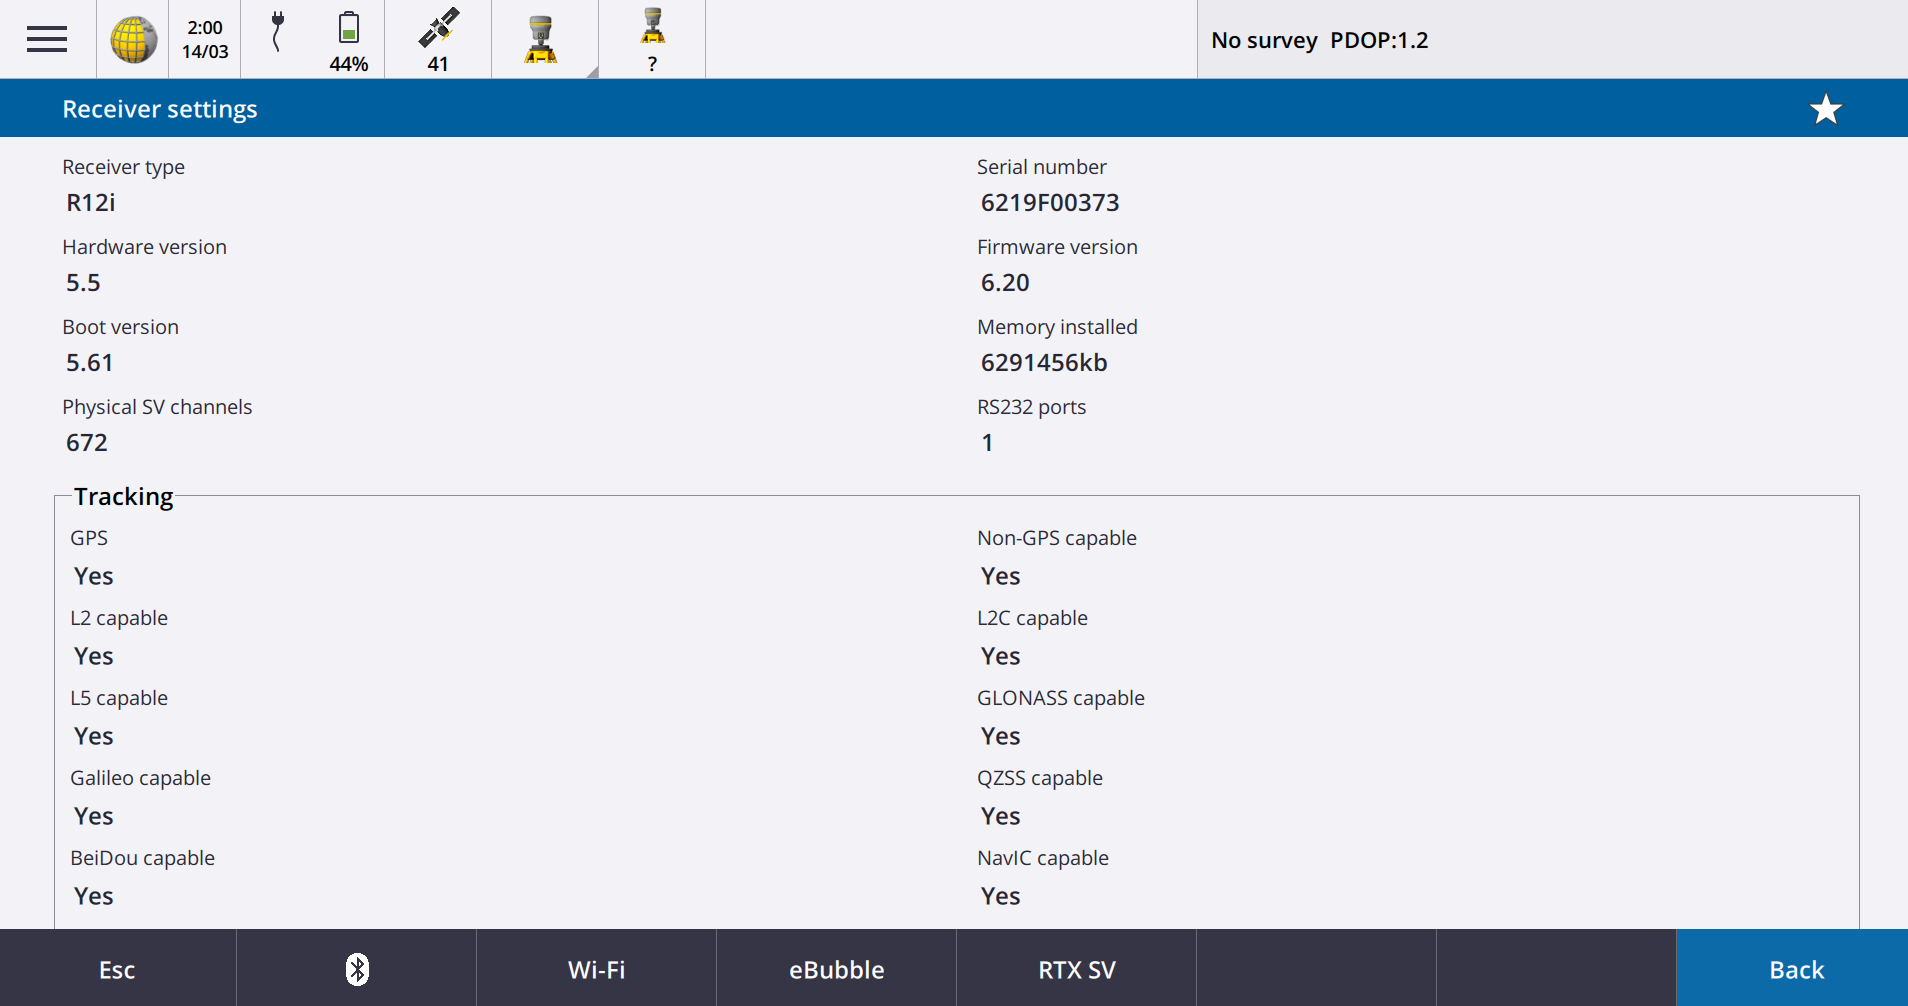The height and width of the screenshot is (1006, 1908).
Task: Click the globe map icon
Action: coord(133,40)
